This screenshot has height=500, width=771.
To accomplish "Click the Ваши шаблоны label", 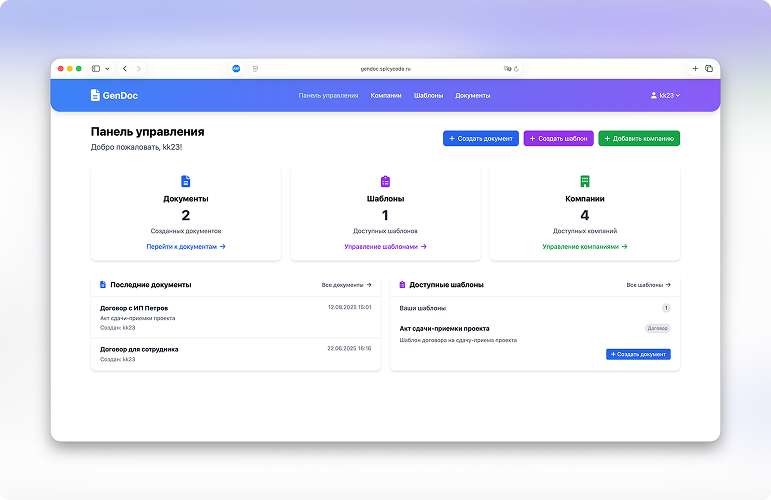I will pos(422,308).
